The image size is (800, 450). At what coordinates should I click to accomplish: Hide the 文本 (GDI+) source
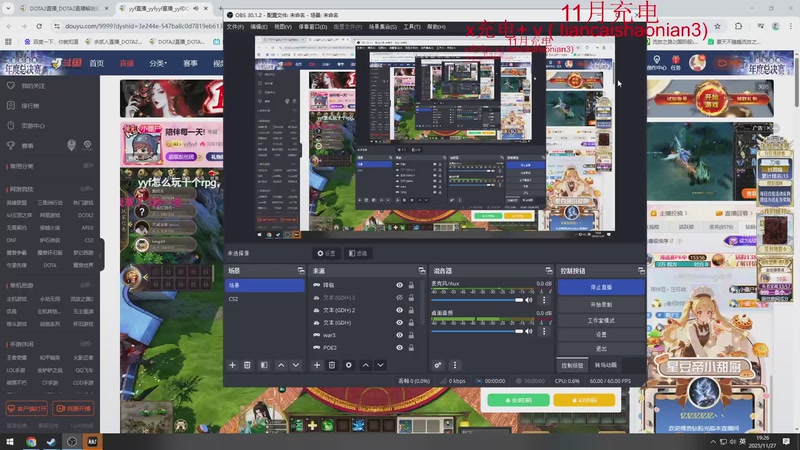point(399,322)
